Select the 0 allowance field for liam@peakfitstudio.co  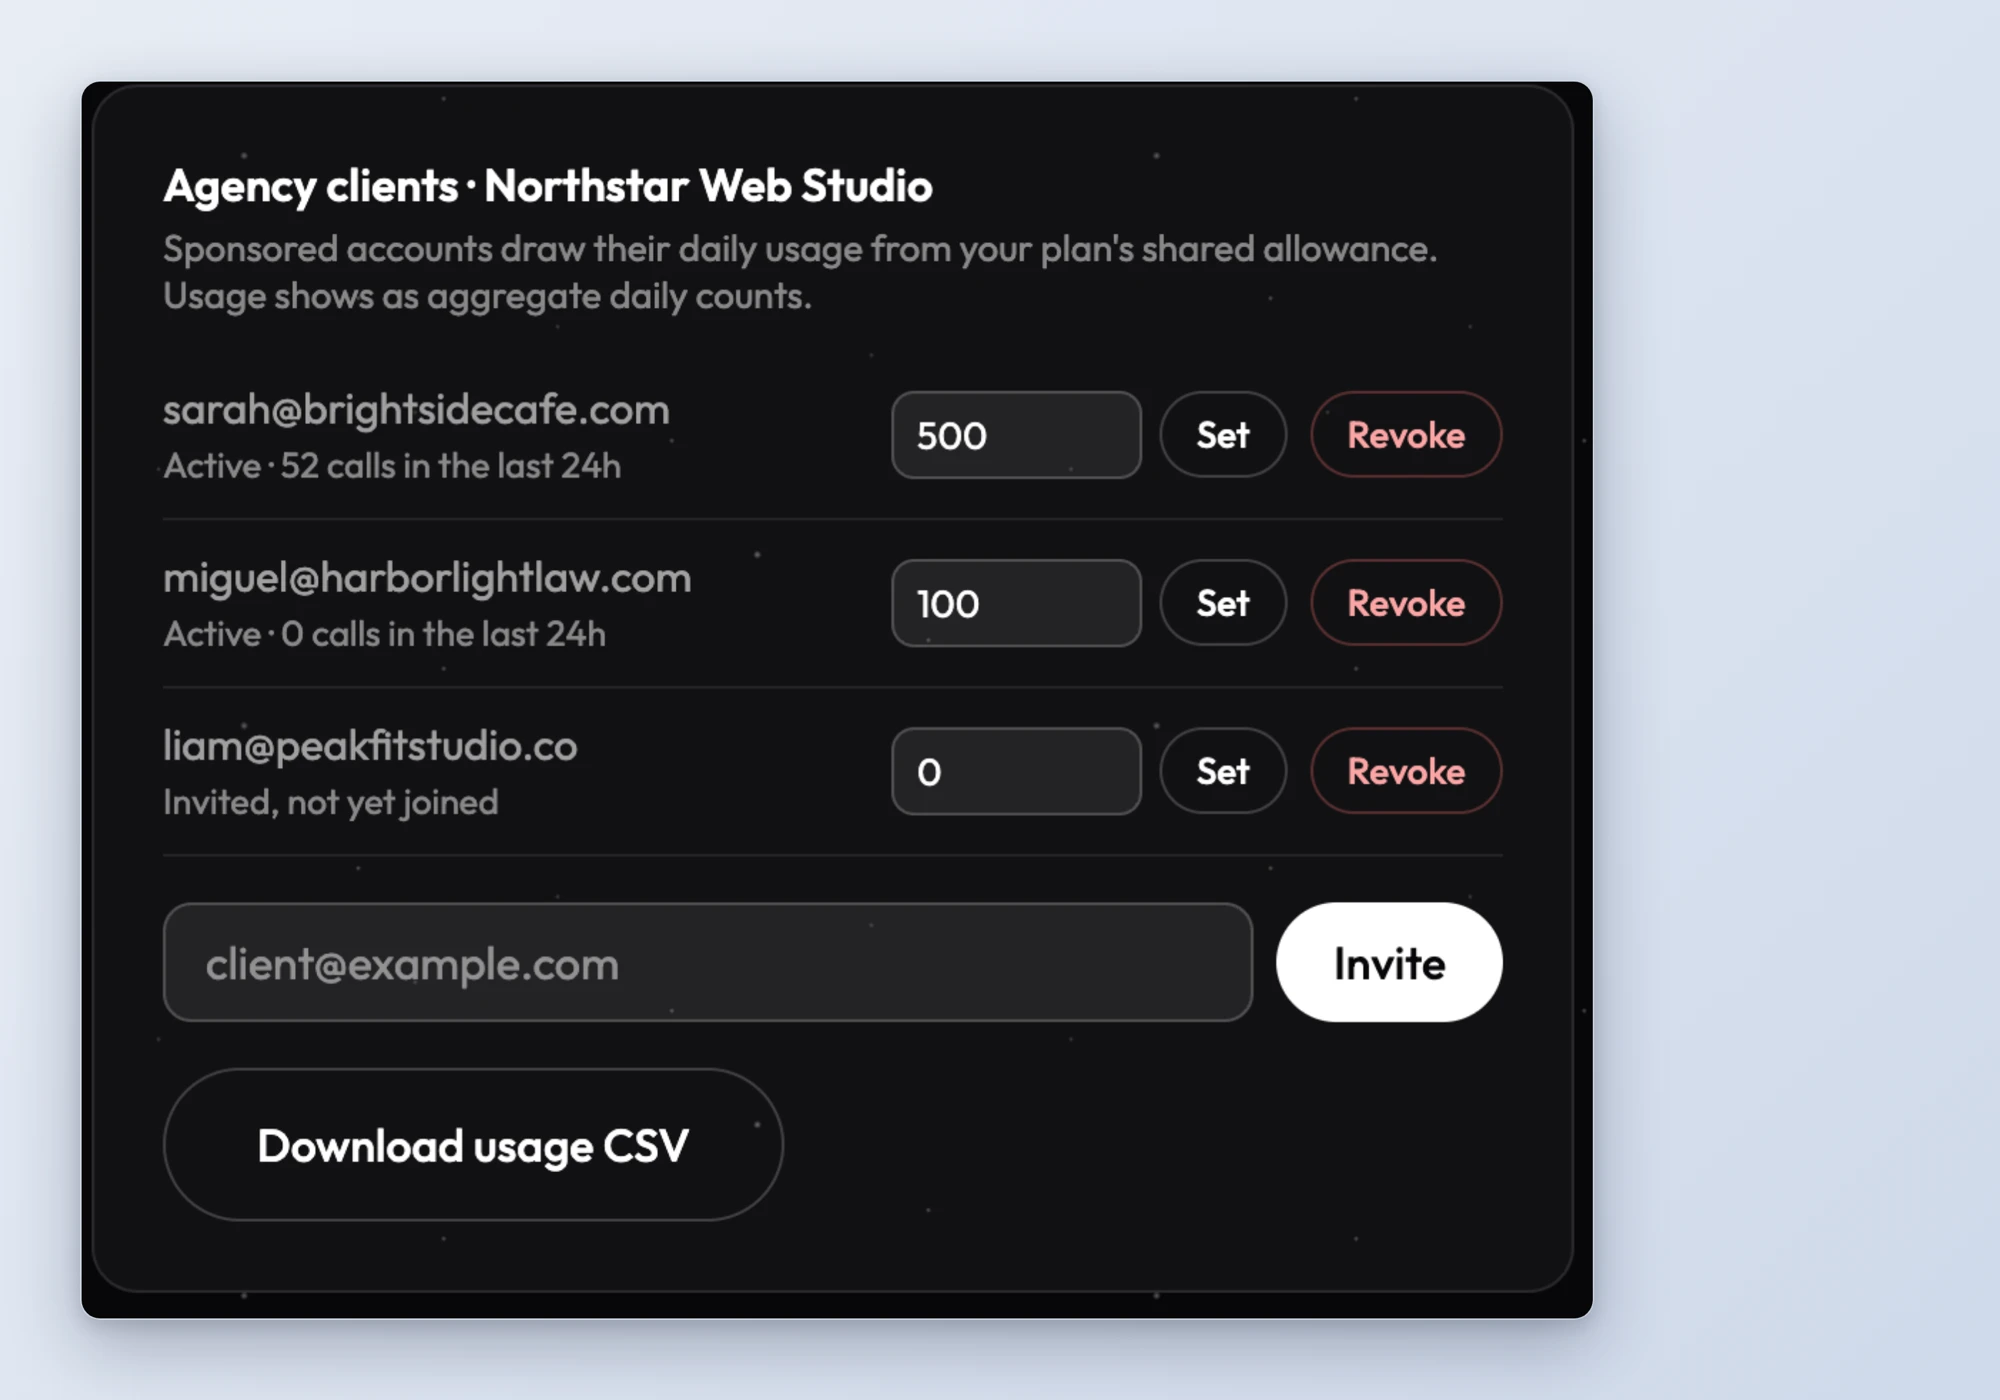1016,771
